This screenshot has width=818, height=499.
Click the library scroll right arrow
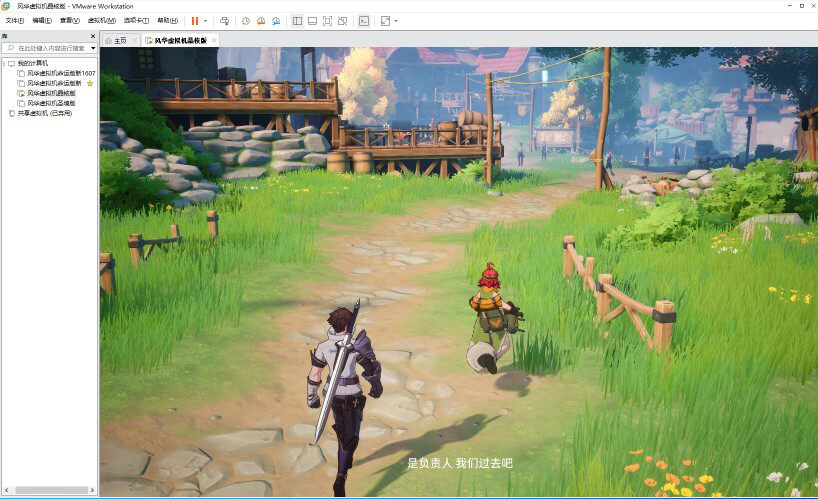(x=92, y=490)
